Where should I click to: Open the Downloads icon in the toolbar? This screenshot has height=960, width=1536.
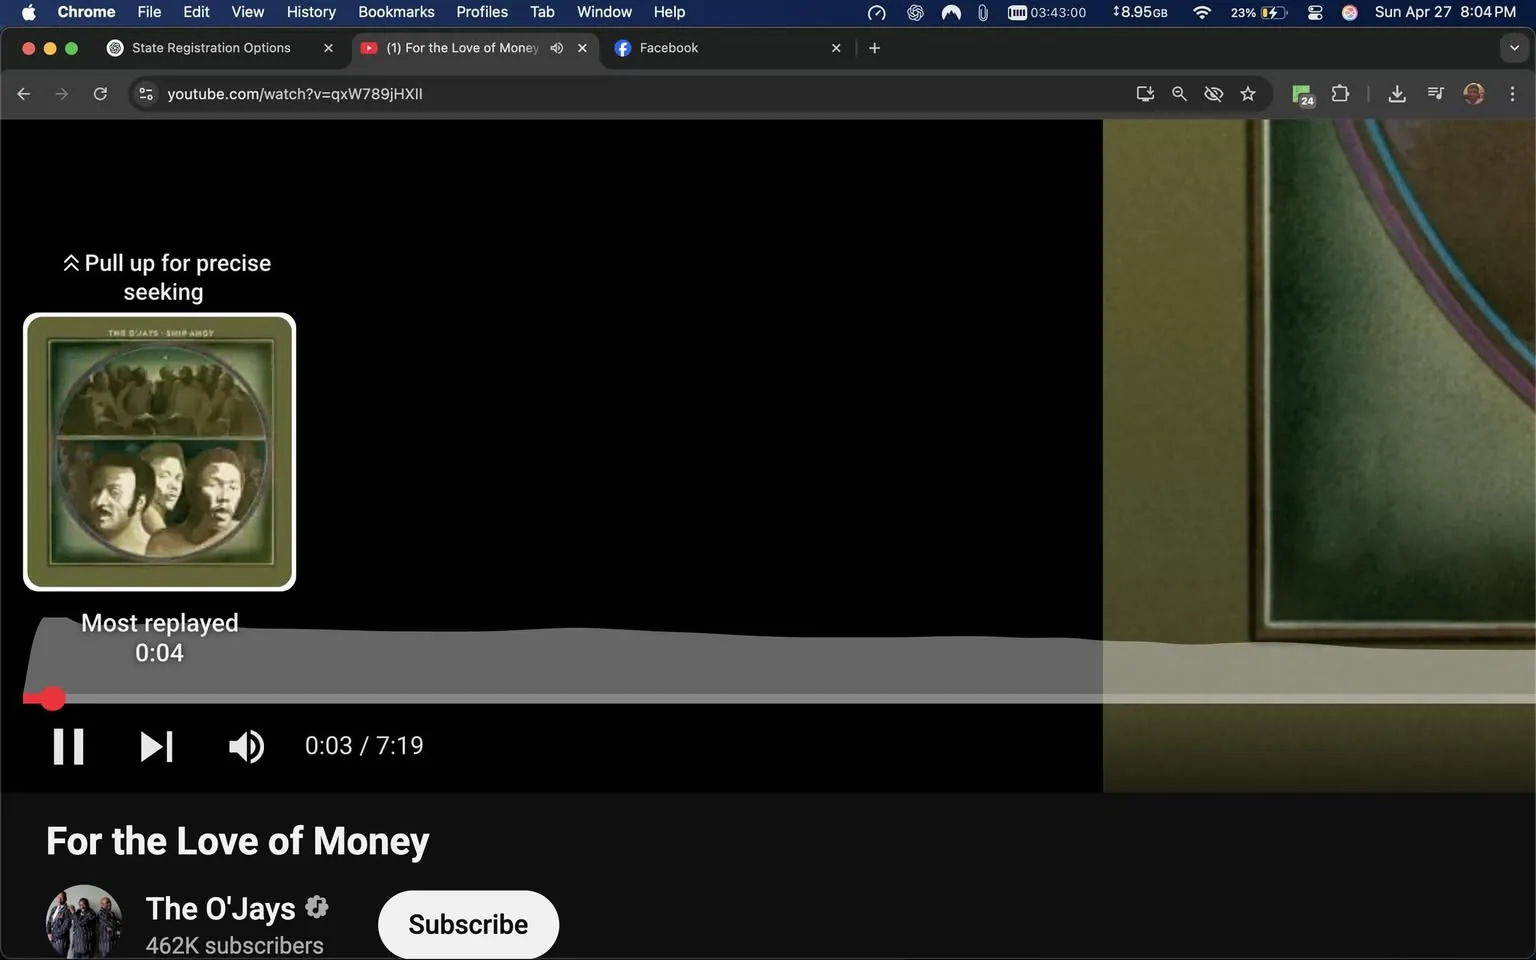point(1397,93)
